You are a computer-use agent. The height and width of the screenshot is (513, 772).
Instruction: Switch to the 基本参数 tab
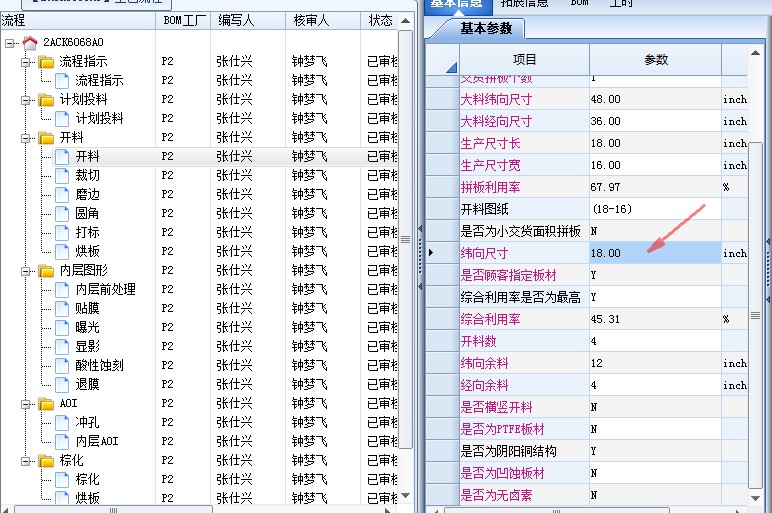[x=486, y=29]
